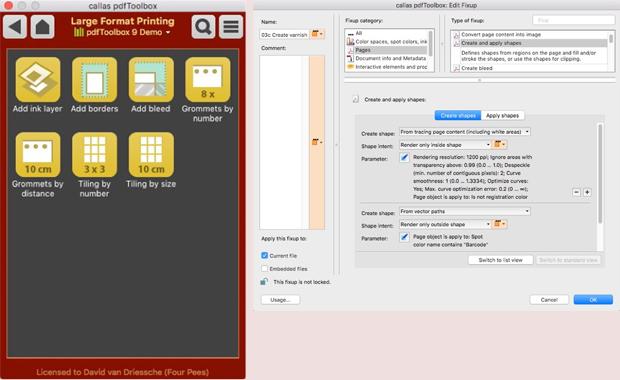Viewport: 620px width, 380px height.
Task: Switch to the Create shapes tab
Action: pos(458,115)
